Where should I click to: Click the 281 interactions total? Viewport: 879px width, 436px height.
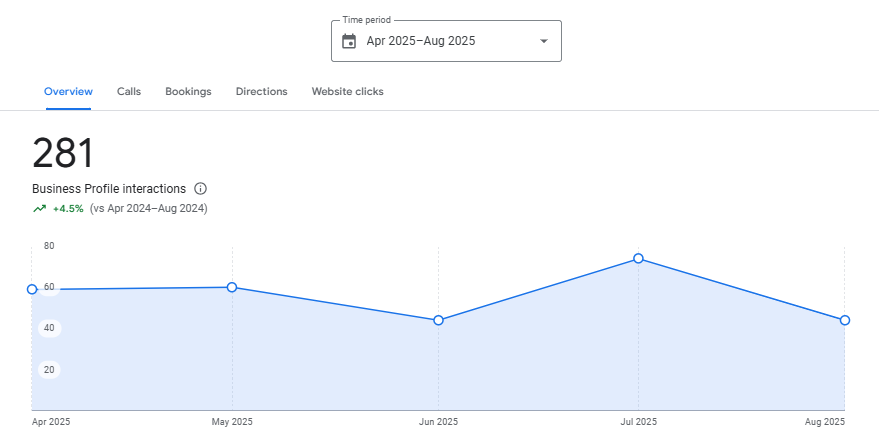pyautogui.click(x=62, y=154)
